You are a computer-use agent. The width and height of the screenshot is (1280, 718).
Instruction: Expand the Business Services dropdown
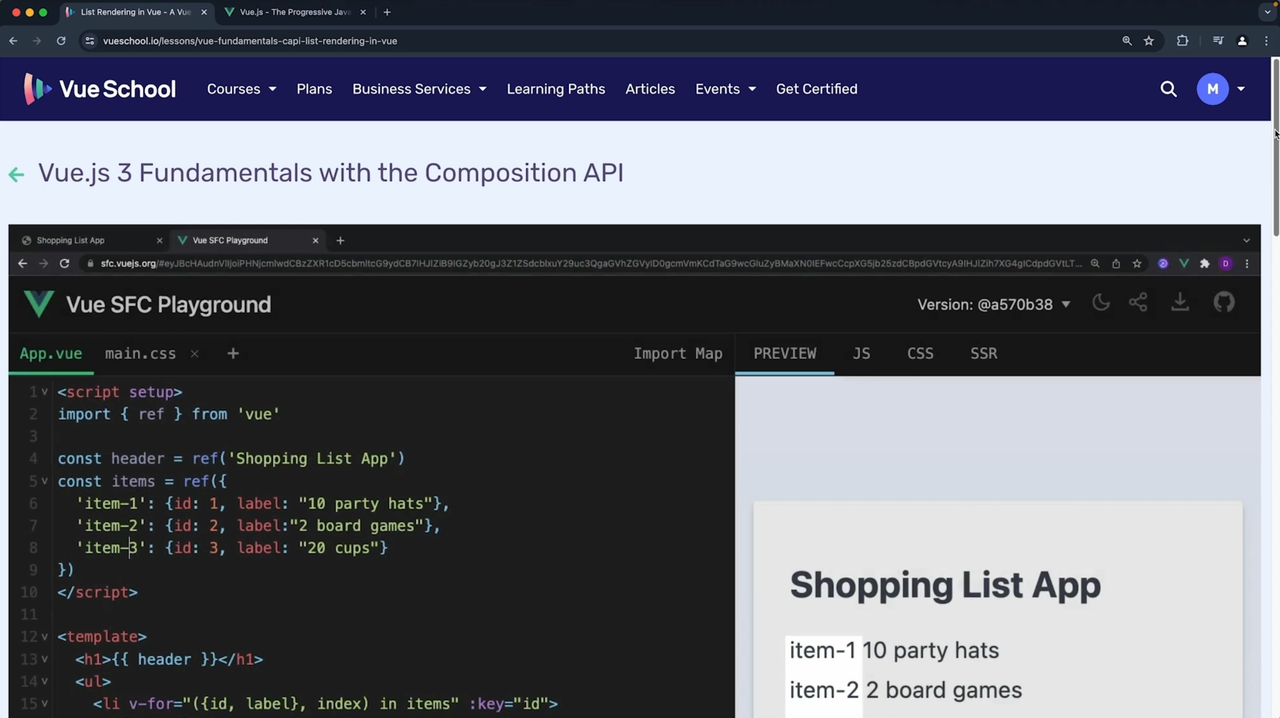(x=419, y=89)
